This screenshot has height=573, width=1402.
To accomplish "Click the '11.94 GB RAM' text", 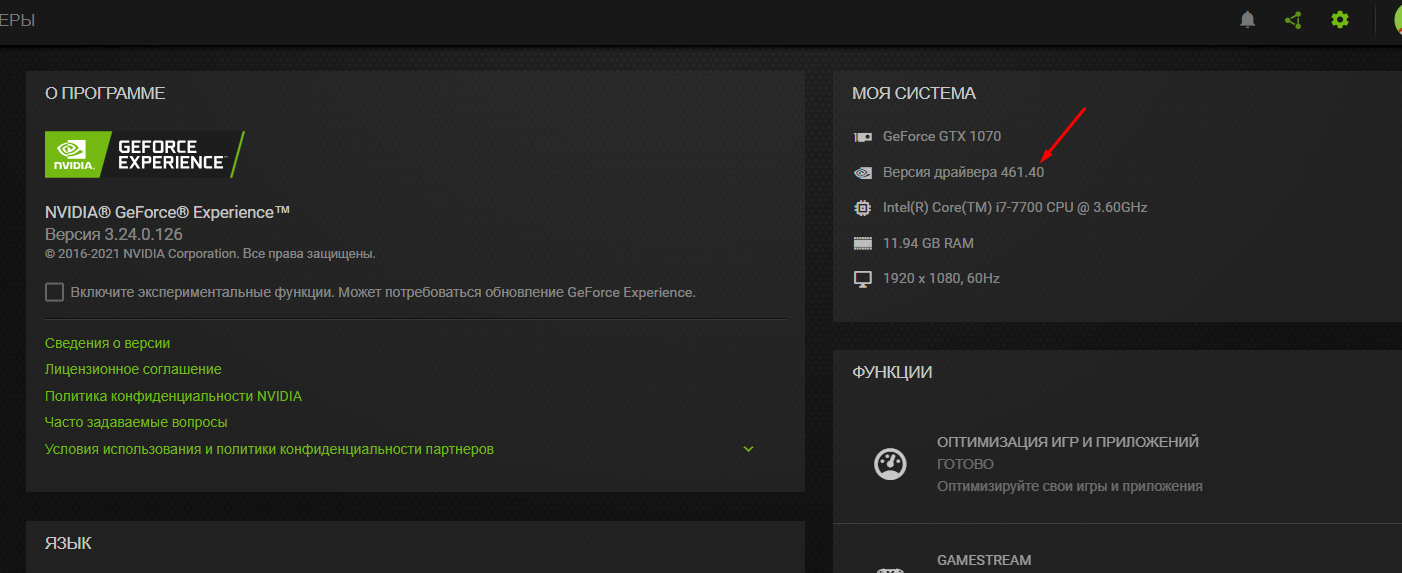I will [928, 243].
